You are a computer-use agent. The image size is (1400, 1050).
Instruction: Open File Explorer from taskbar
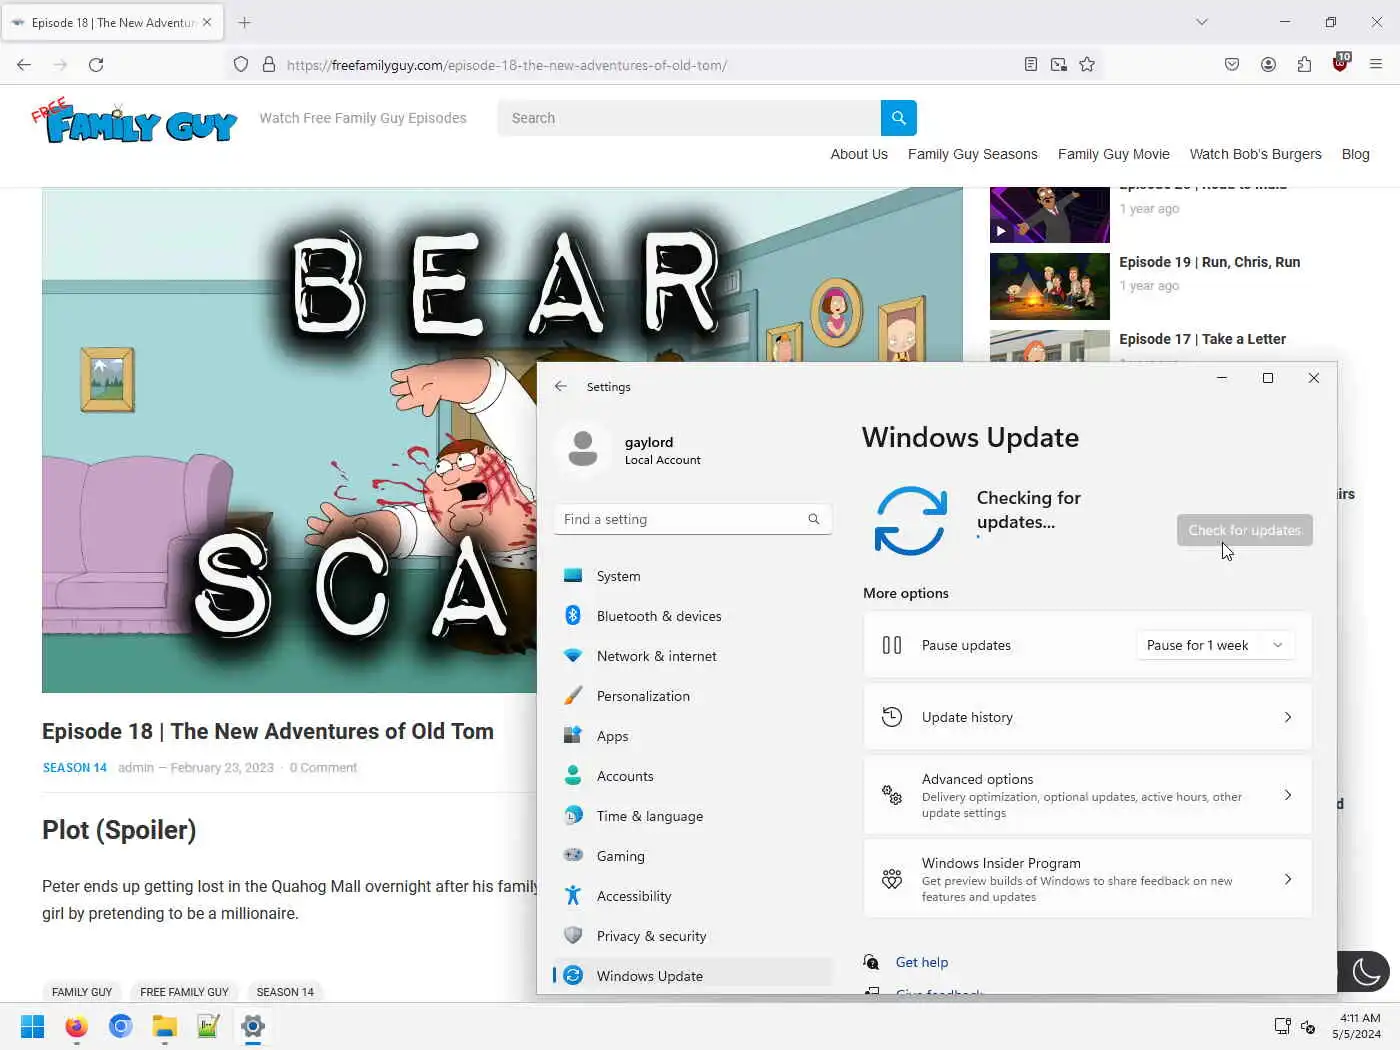coord(164,1026)
